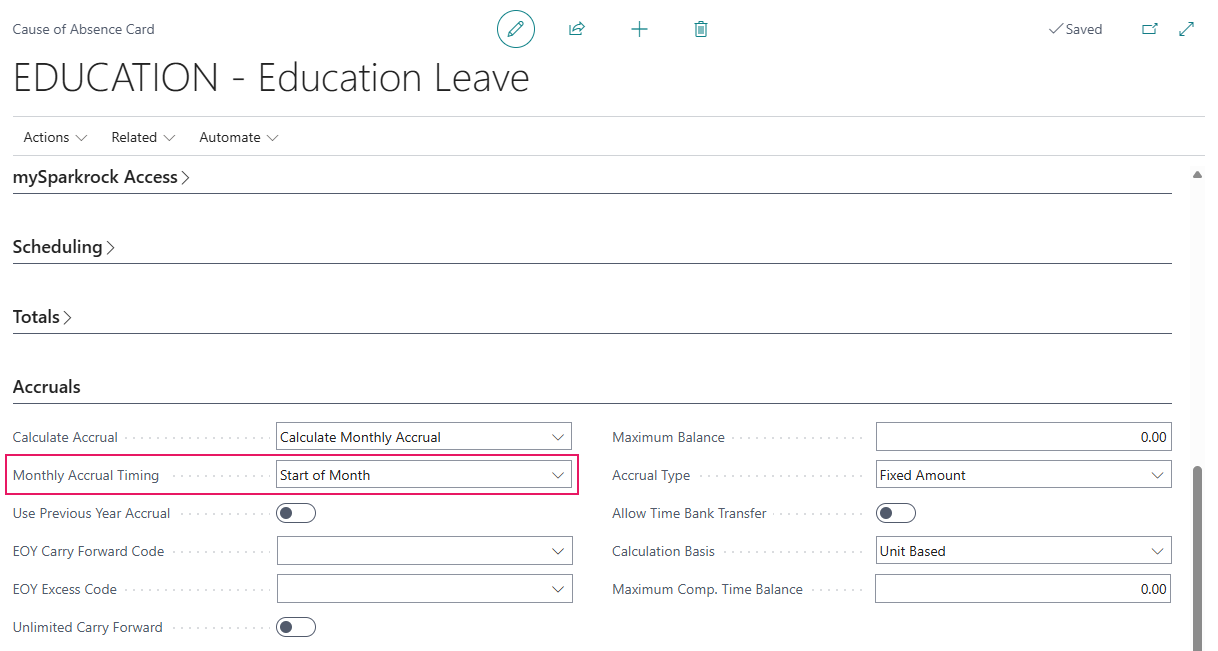The image size is (1218, 651).
Task: Click the New plus icon
Action: click(639, 29)
